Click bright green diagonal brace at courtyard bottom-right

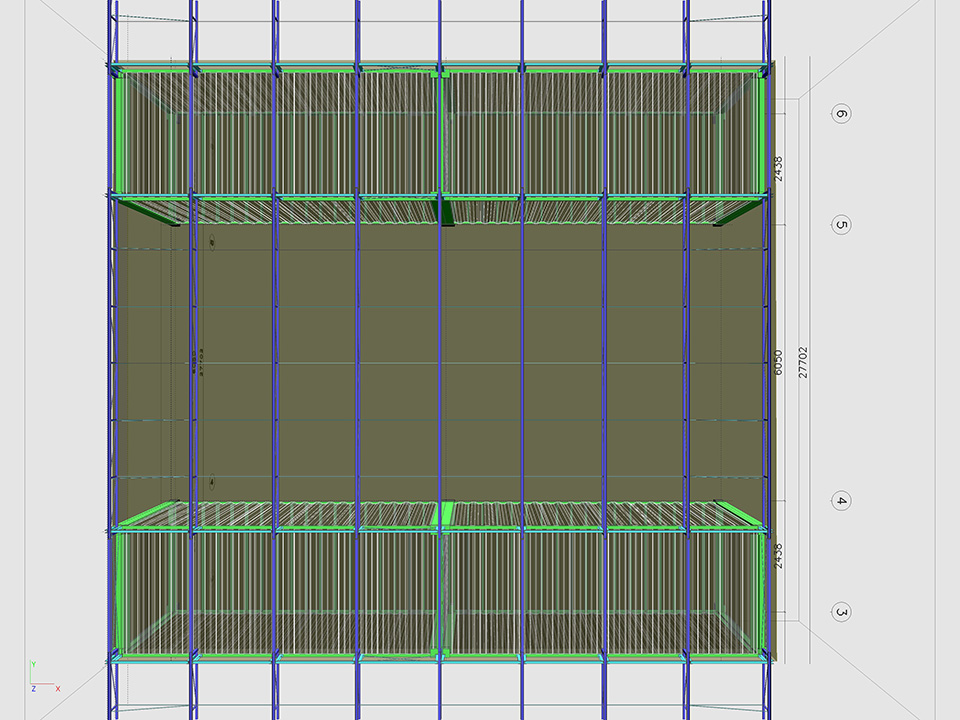[x=737, y=513]
